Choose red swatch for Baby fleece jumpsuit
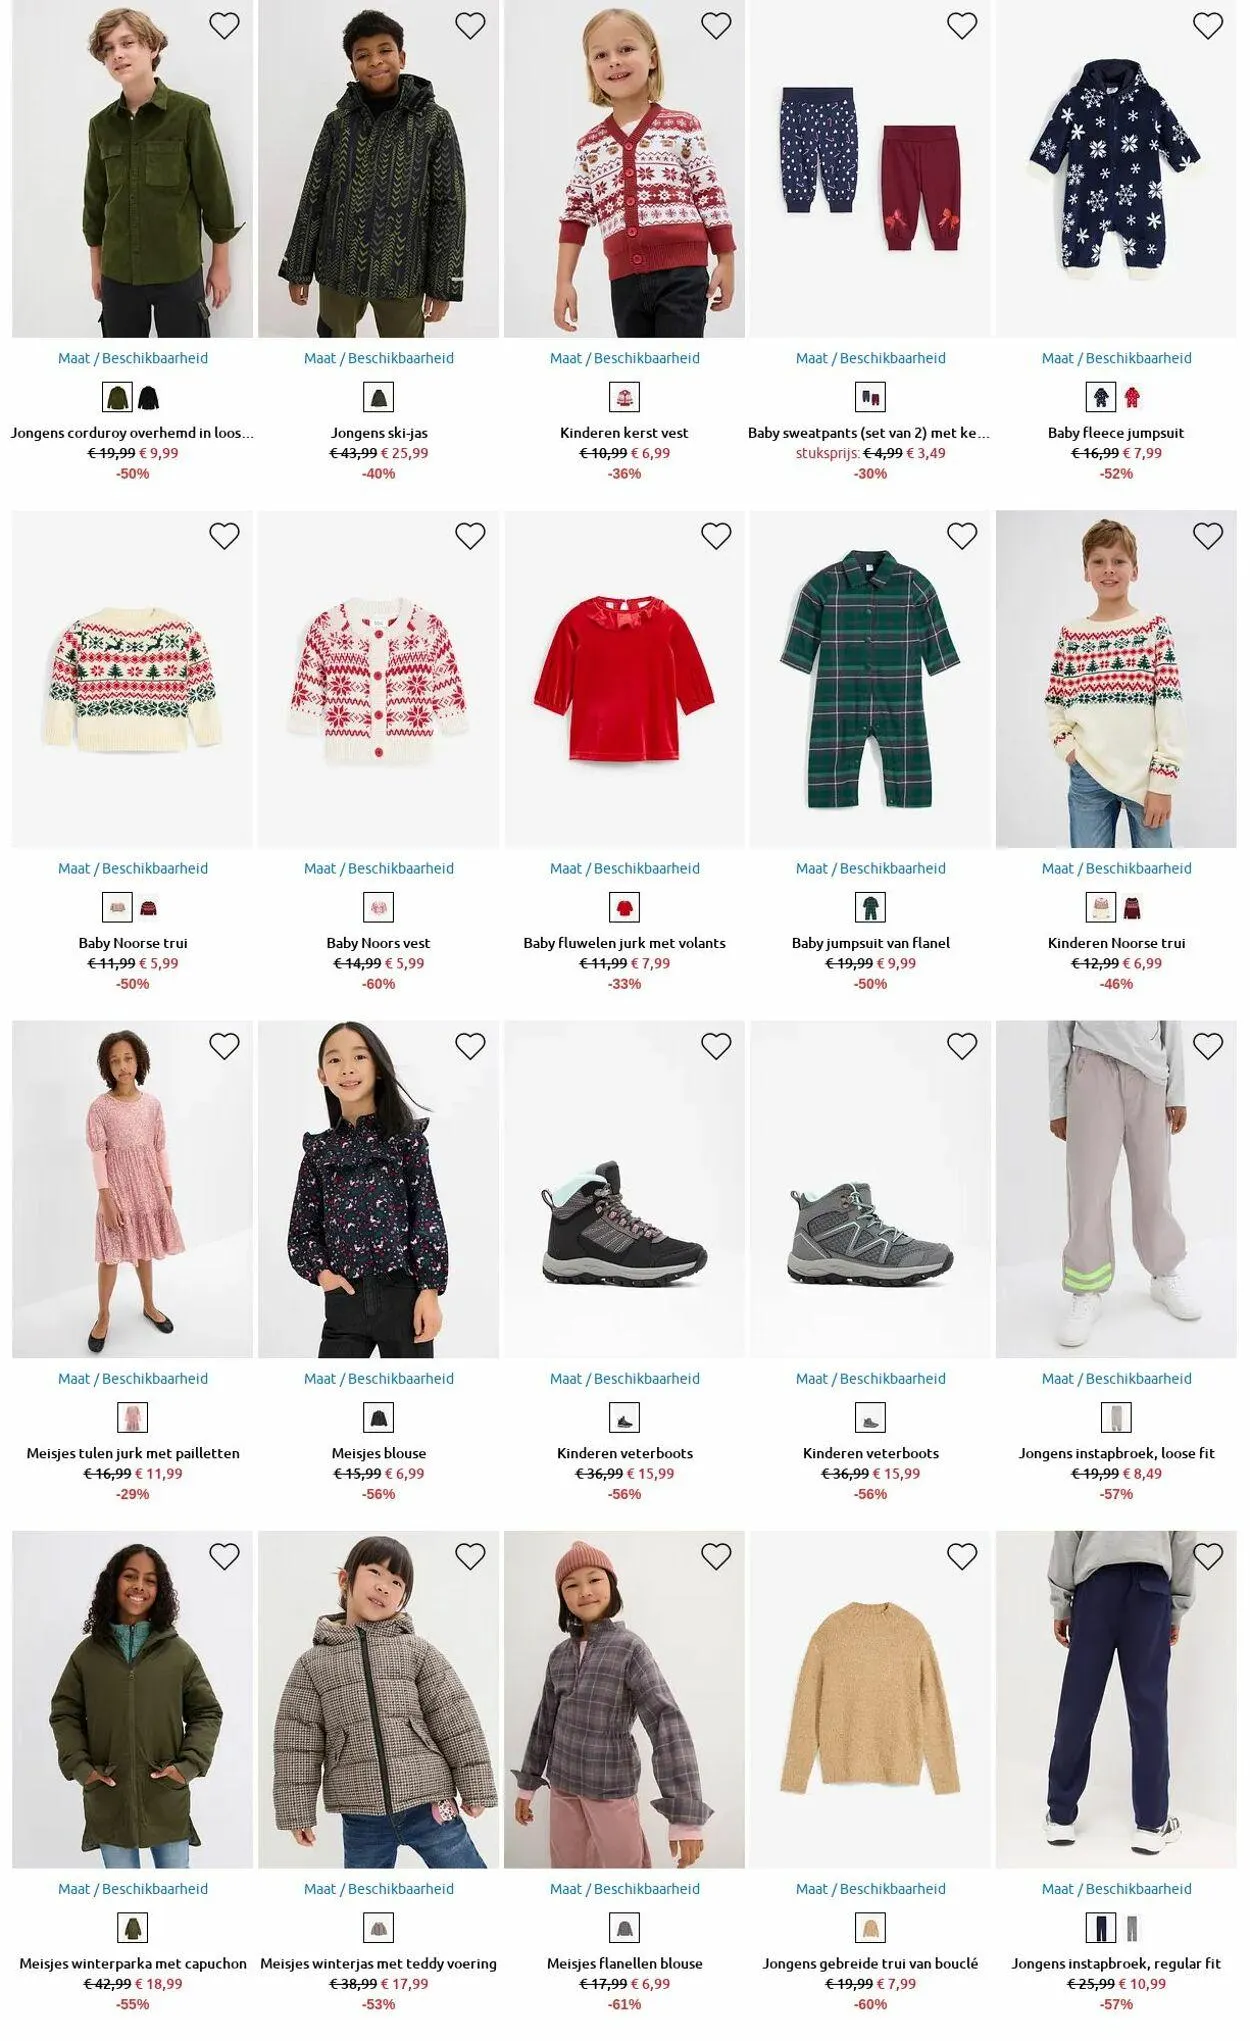 tap(1133, 397)
